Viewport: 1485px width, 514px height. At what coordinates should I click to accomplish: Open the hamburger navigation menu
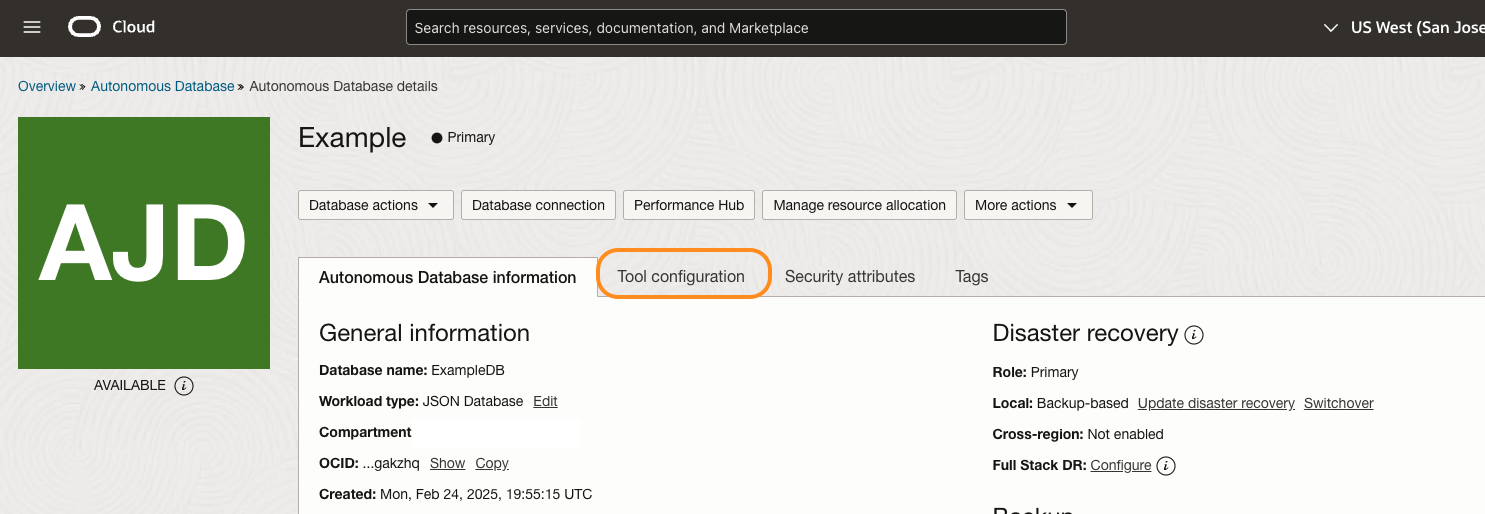pos(32,27)
